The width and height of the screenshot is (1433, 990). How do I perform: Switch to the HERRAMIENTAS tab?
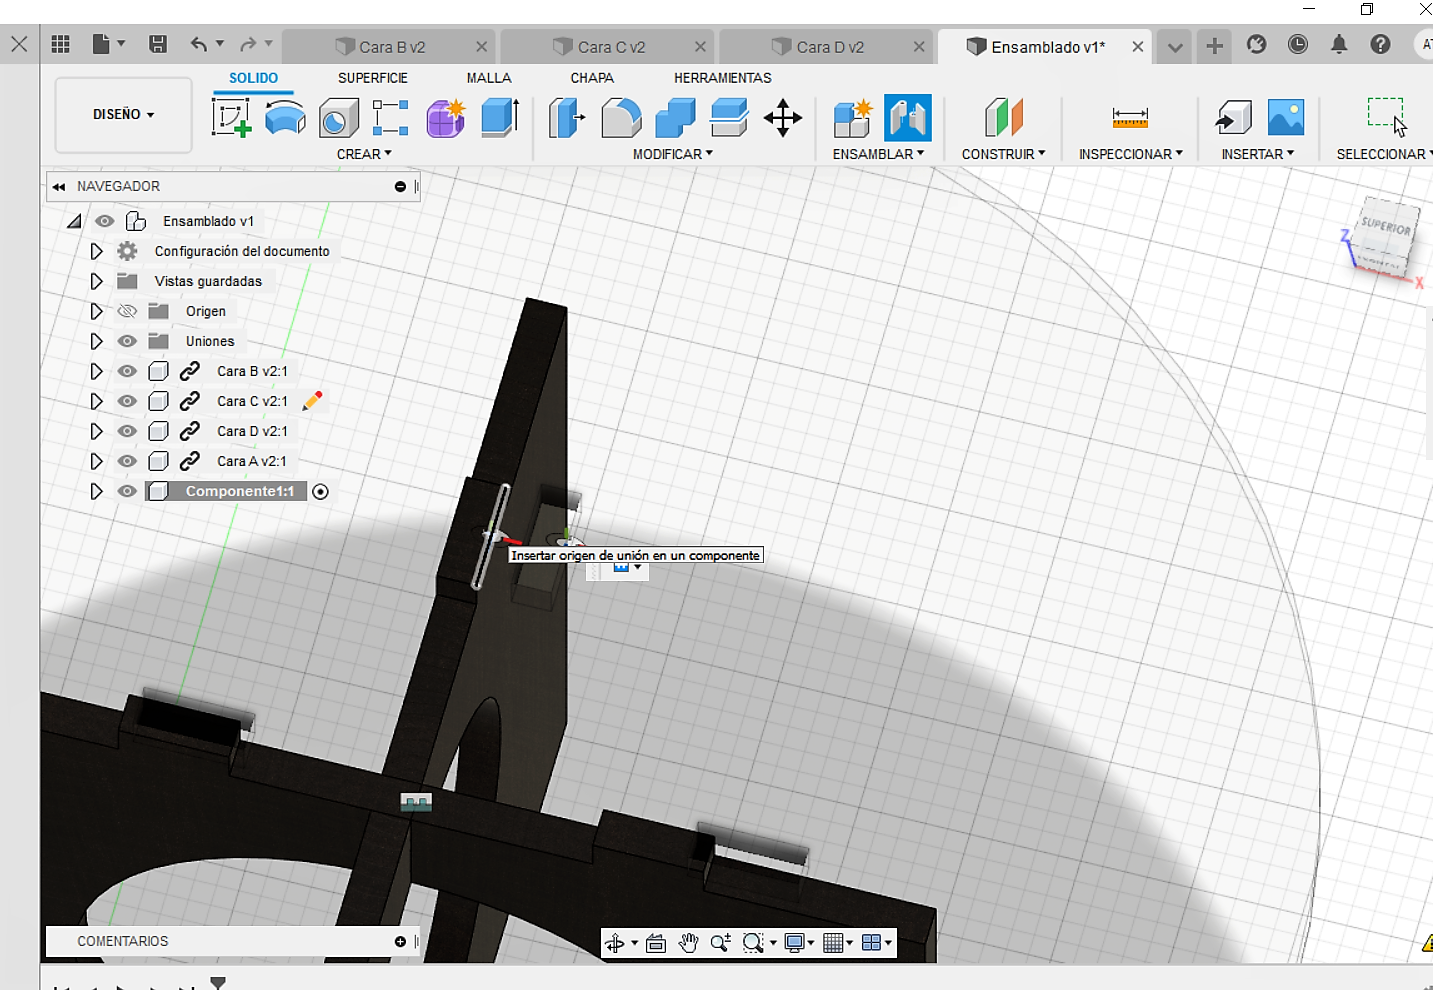(723, 78)
